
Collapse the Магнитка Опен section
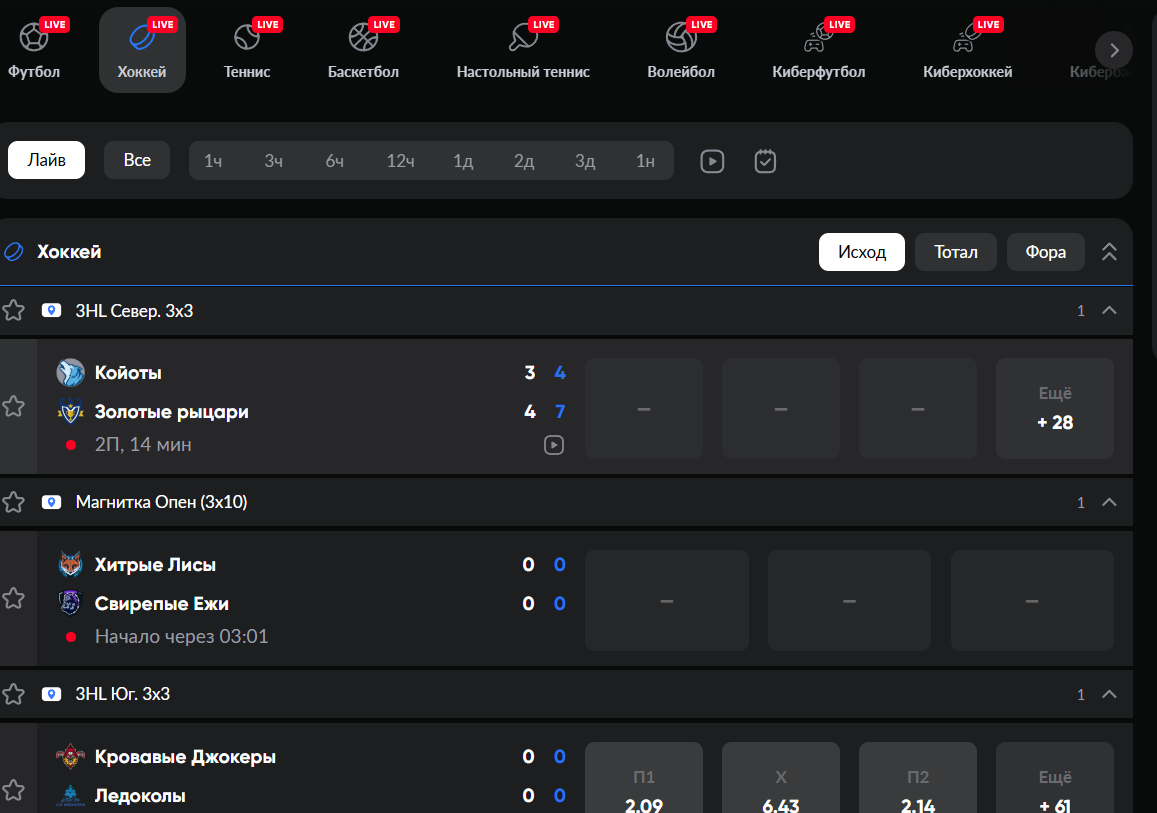point(1108,502)
